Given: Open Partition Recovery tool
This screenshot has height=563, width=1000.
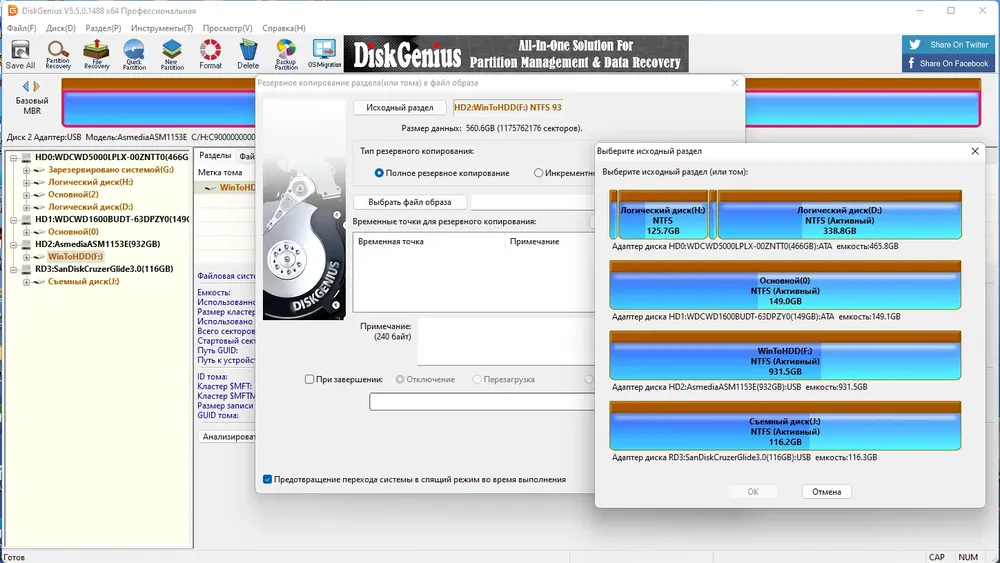Looking at the screenshot, I should 58,54.
